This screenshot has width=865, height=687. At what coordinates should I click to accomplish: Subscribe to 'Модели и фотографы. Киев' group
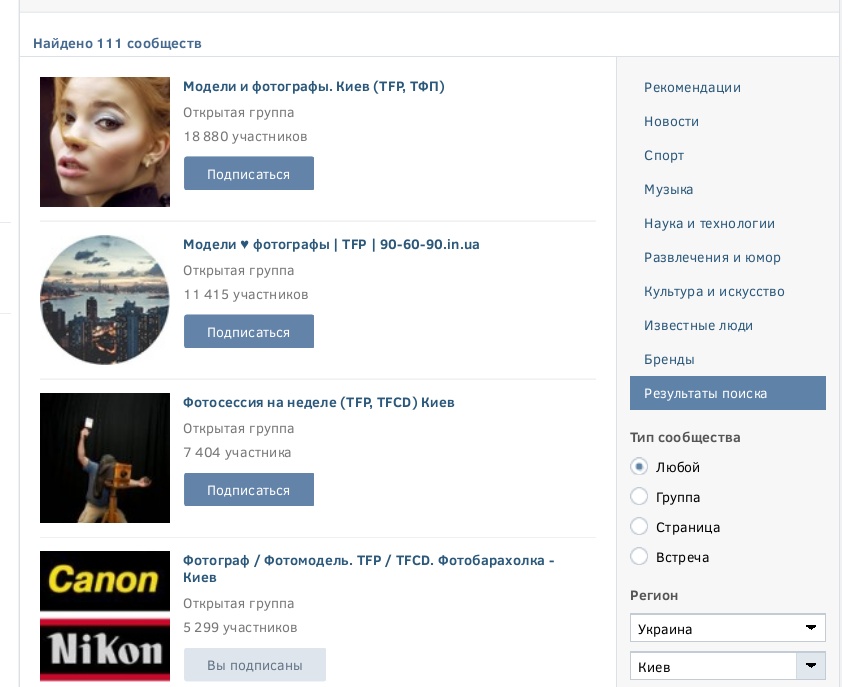coord(248,174)
